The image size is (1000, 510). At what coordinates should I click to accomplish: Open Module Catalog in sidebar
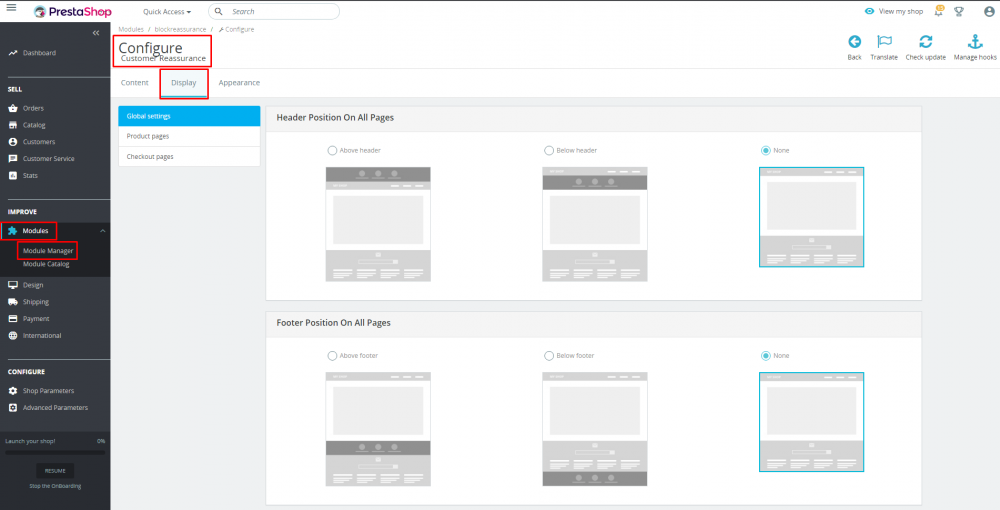click(x=46, y=264)
